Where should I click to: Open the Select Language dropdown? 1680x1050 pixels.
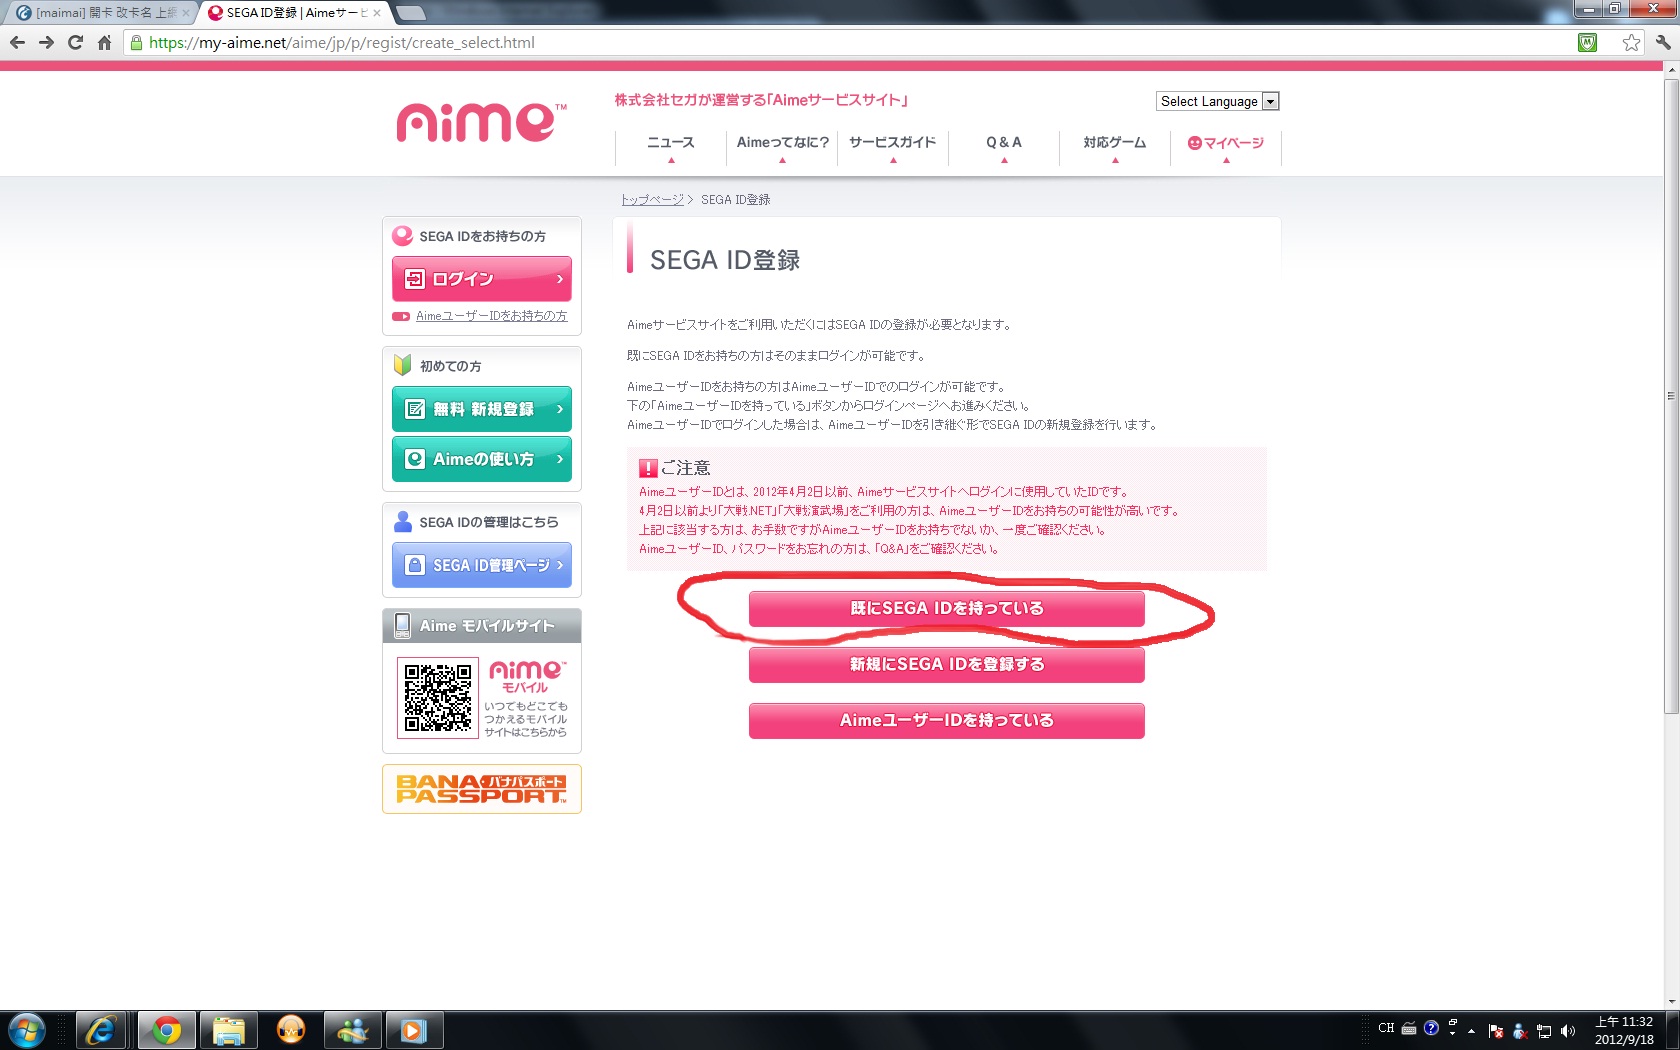tap(1217, 101)
